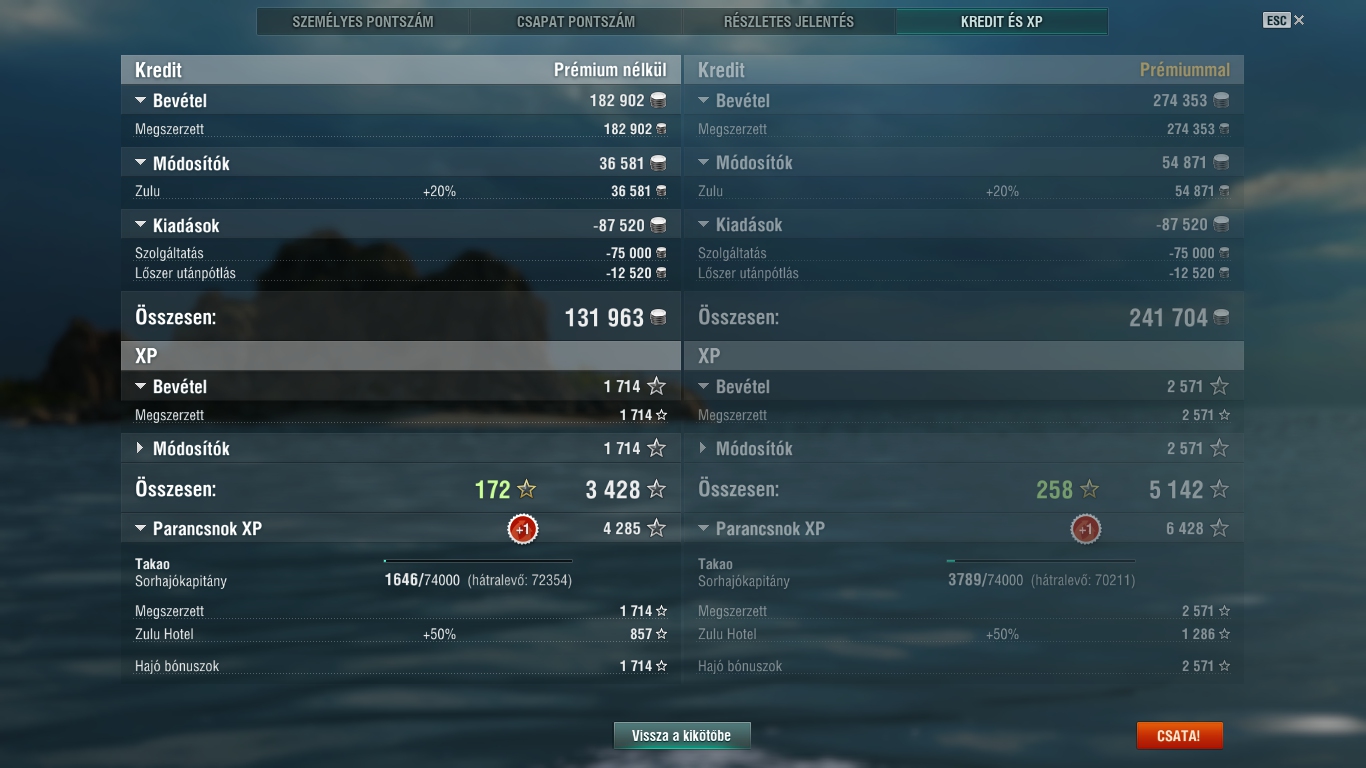Click the X icon next to ESC
The width and height of the screenshot is (1366, 768).
[x=1299, y=20]
